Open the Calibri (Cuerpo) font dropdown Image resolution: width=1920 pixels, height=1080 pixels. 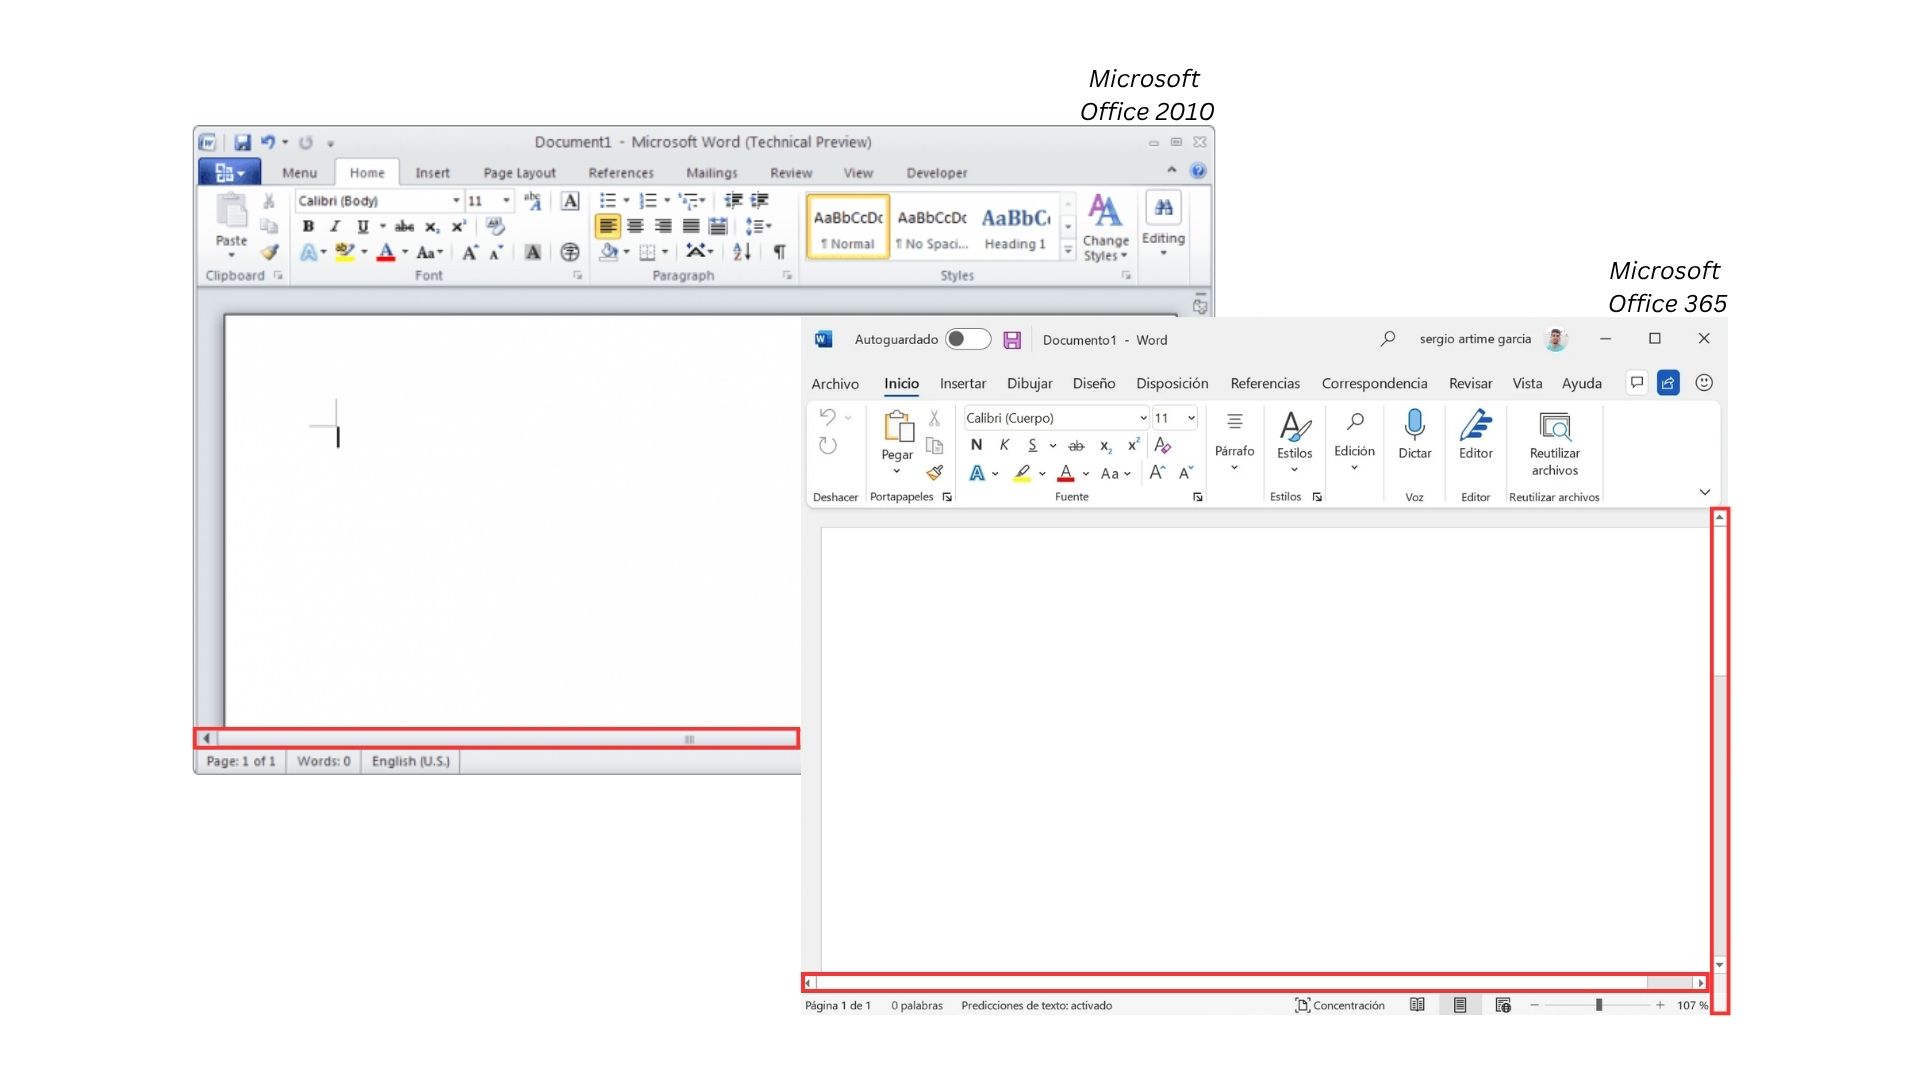point(1143,418)
